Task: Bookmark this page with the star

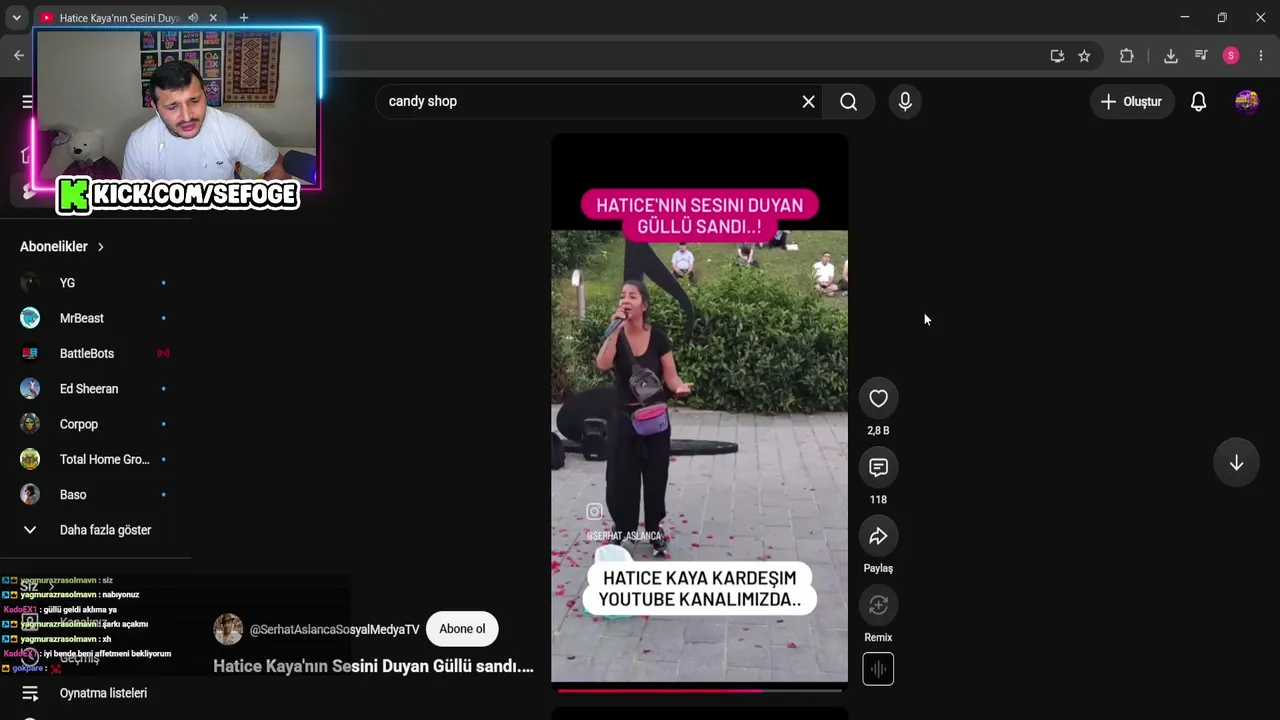Action: [1084, 56]
